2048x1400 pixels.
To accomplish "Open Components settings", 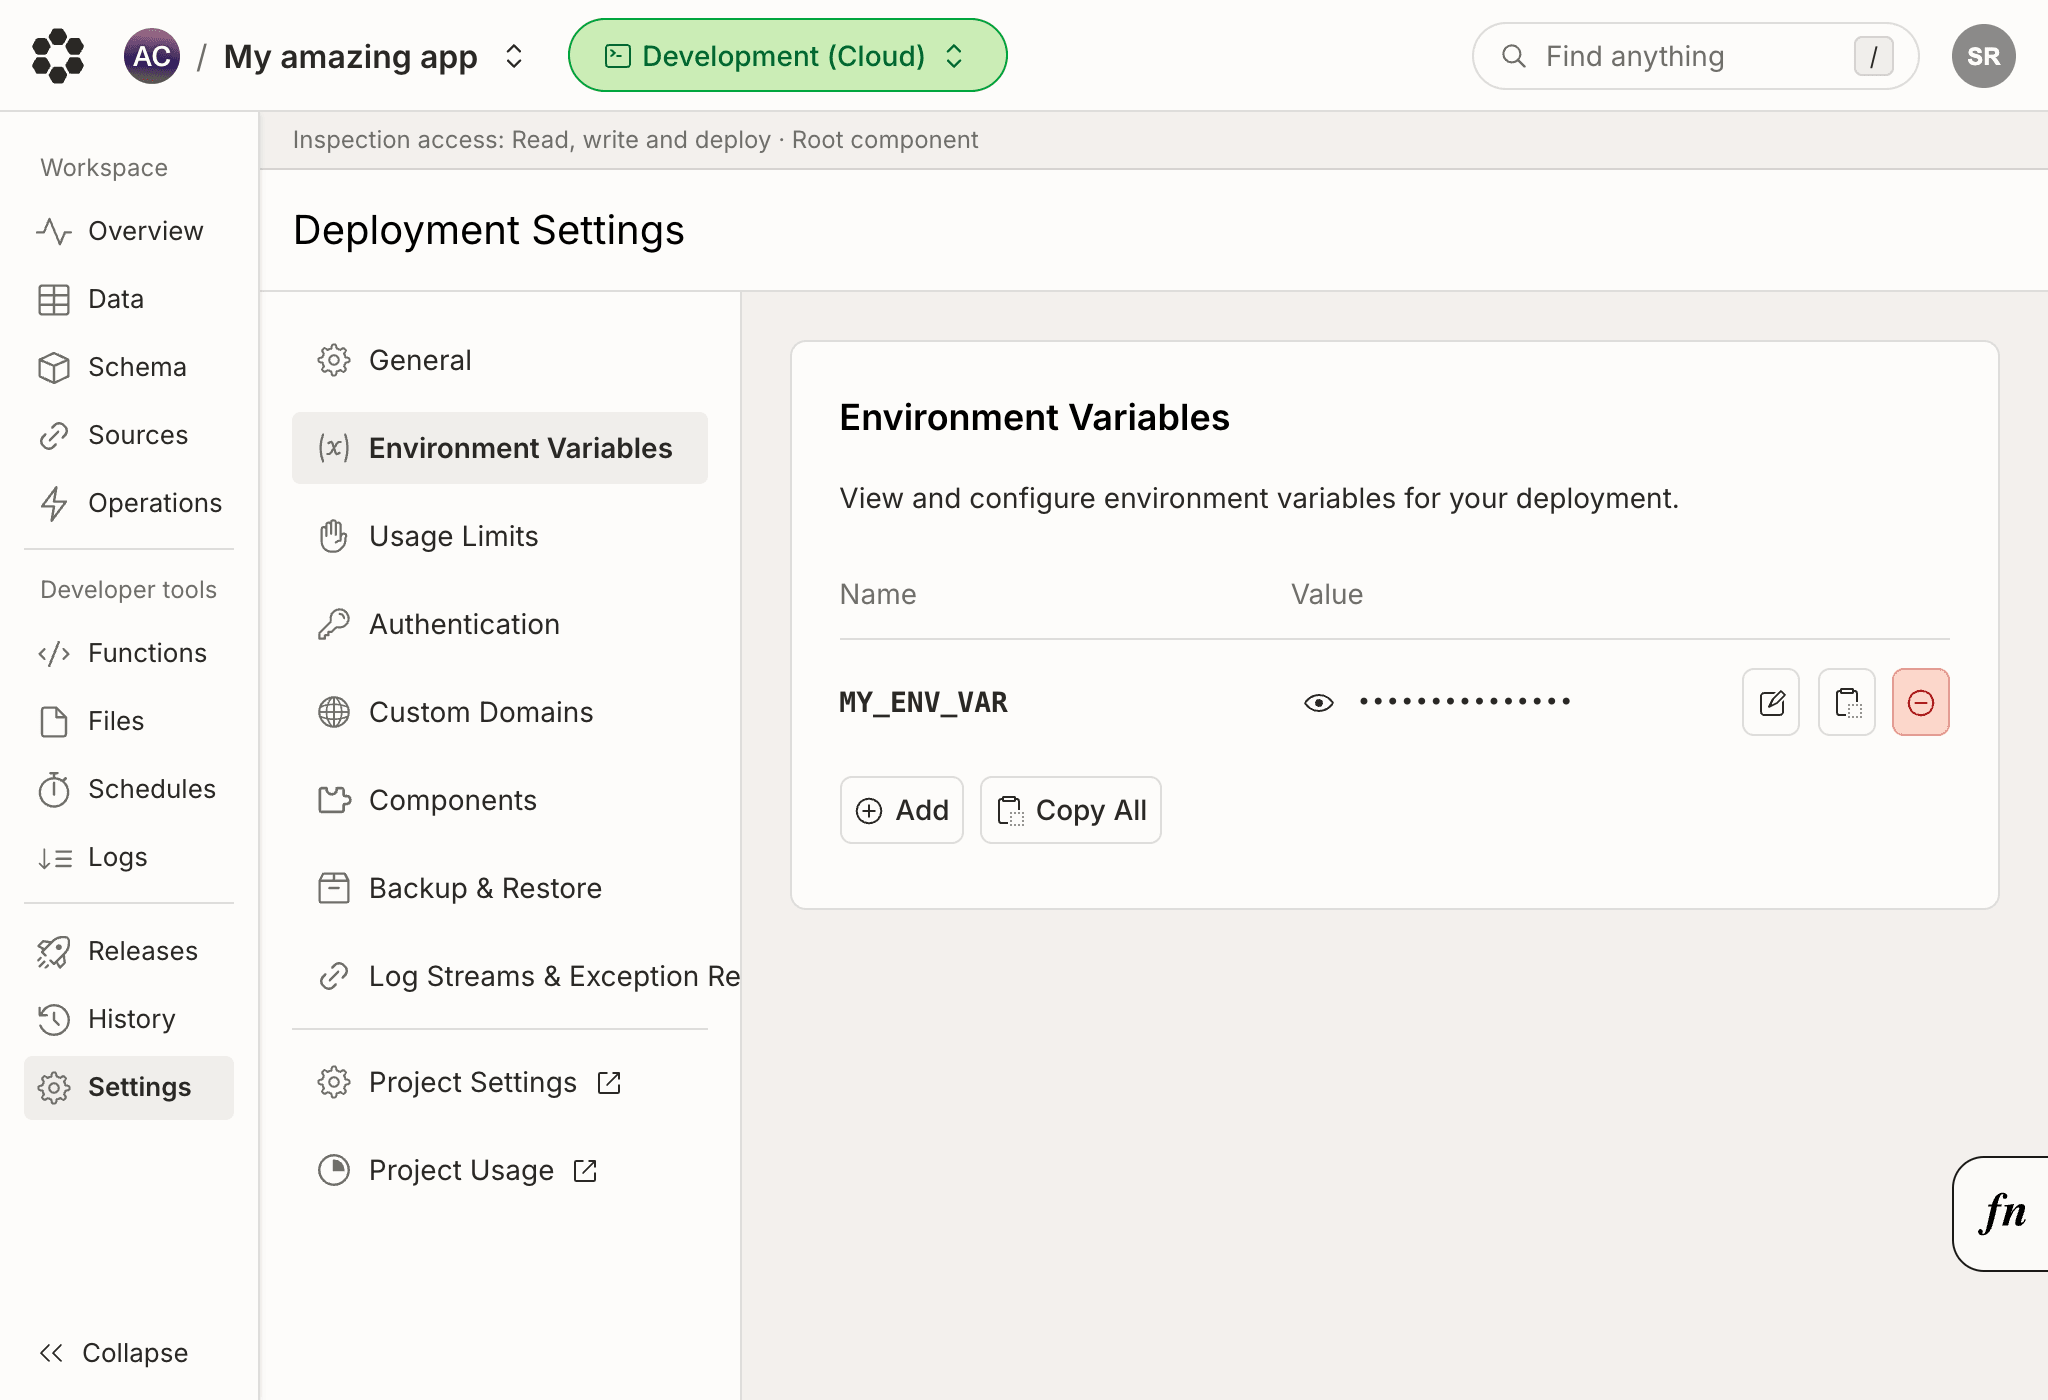I will [500, 800].
